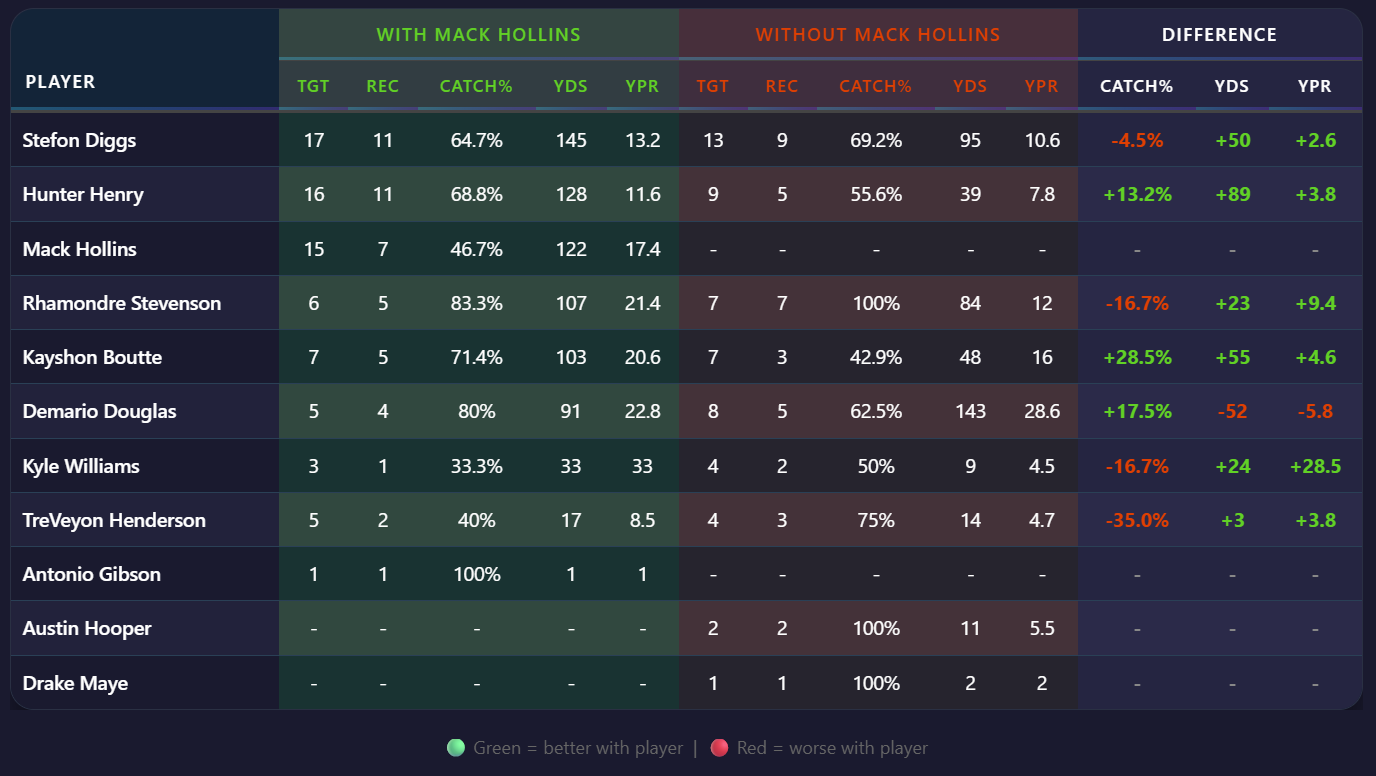The width and height of the screenshot is (1376, 776).
Task: Select the WITH MACK HOLLINS group header
Action: coord(478,35)
